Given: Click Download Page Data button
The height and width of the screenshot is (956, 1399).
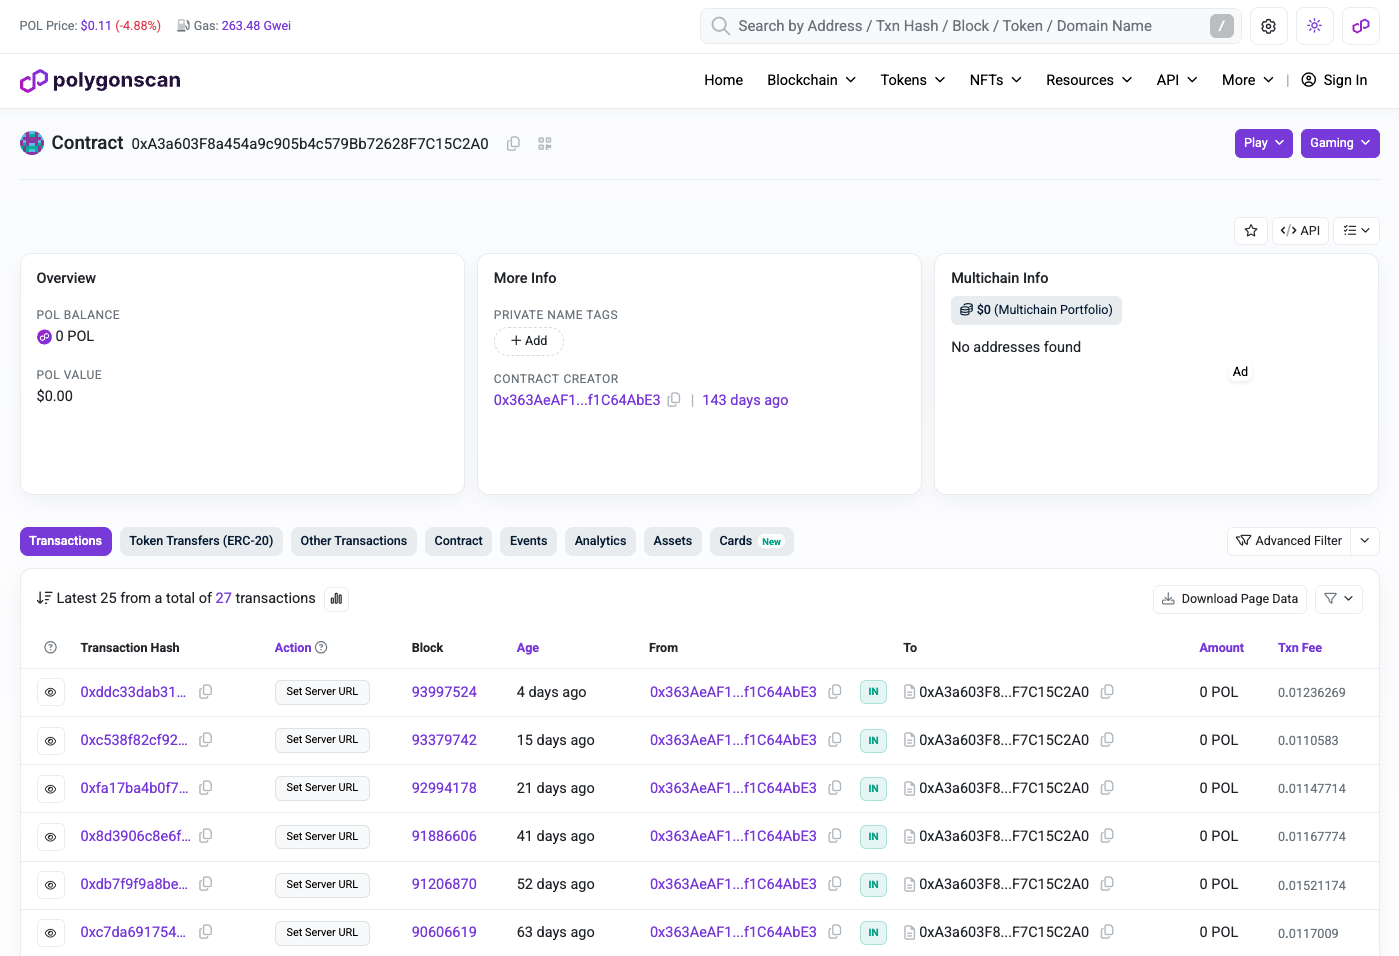Looking at the screenshot, I should click(x=1230, y=599).
